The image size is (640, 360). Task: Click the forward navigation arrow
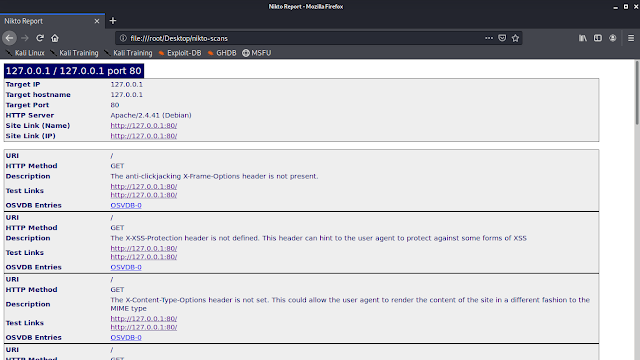25,38
